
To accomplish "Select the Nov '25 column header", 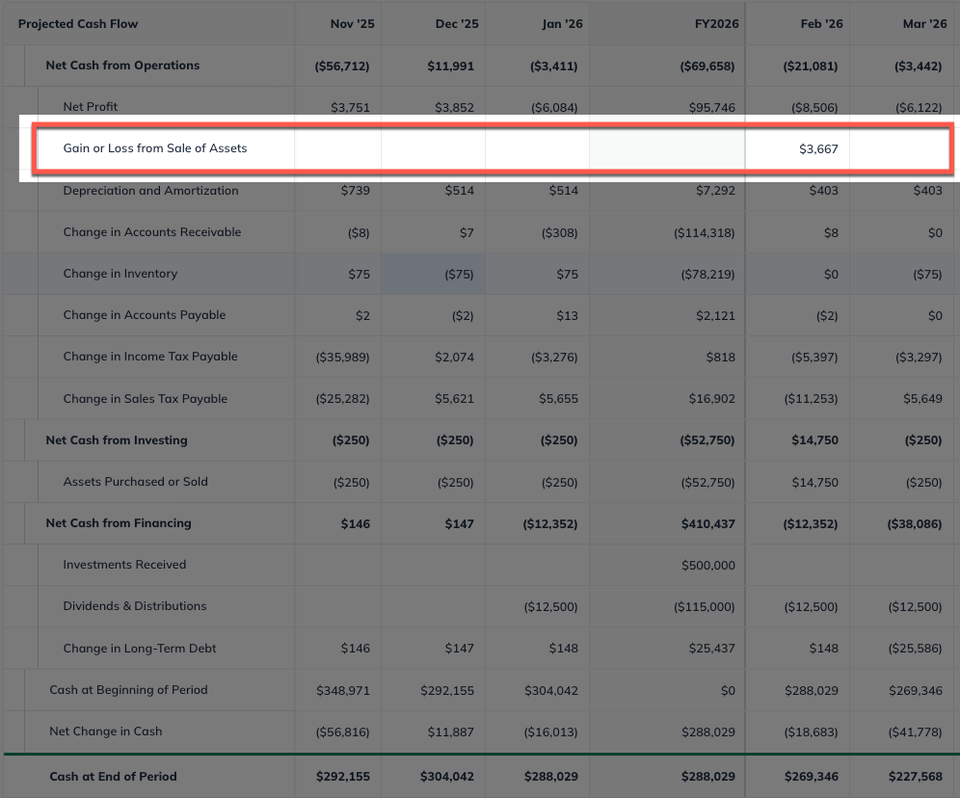I will coord(352,24).
